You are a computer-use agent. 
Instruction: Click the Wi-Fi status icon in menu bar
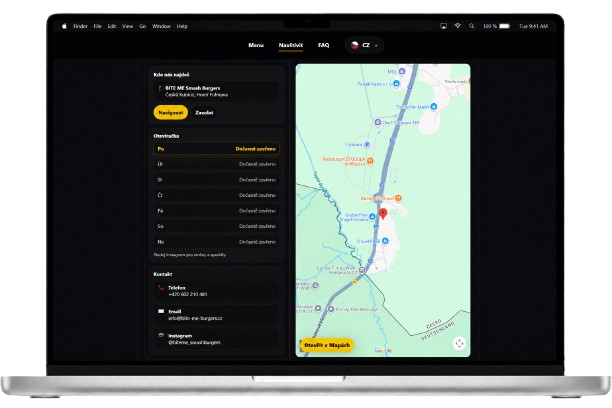[x=457, y=26]
